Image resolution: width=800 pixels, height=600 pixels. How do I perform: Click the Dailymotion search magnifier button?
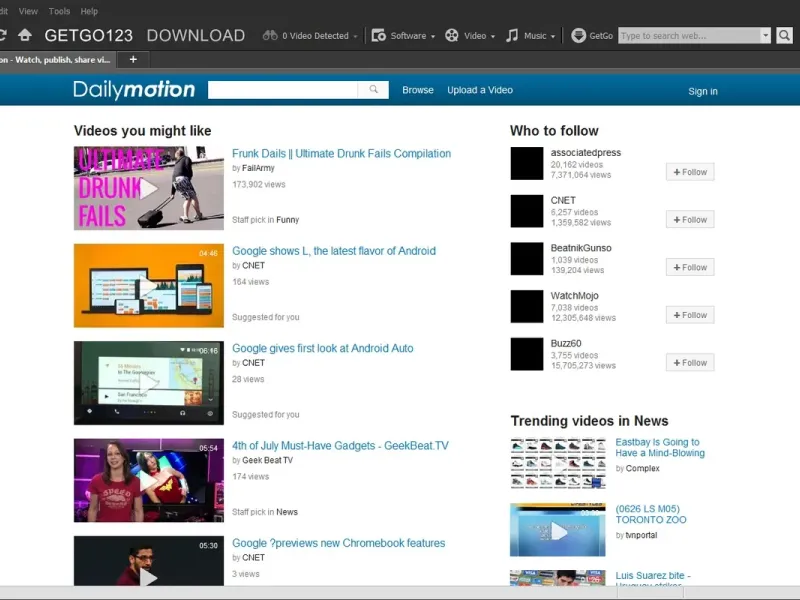[373, 90]
